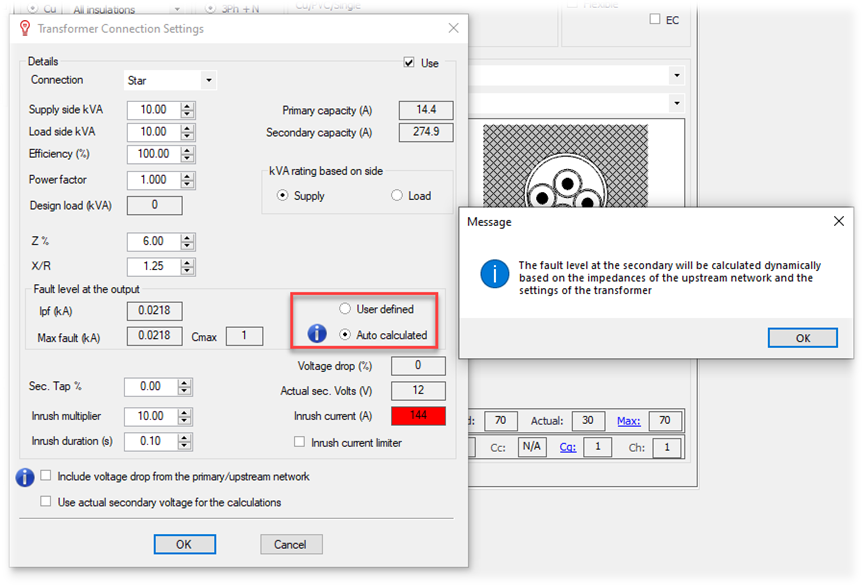Viewport: 864px width, 588px height.
Task: Click the info icon in the Message dialog
Action: click(494, 274)
